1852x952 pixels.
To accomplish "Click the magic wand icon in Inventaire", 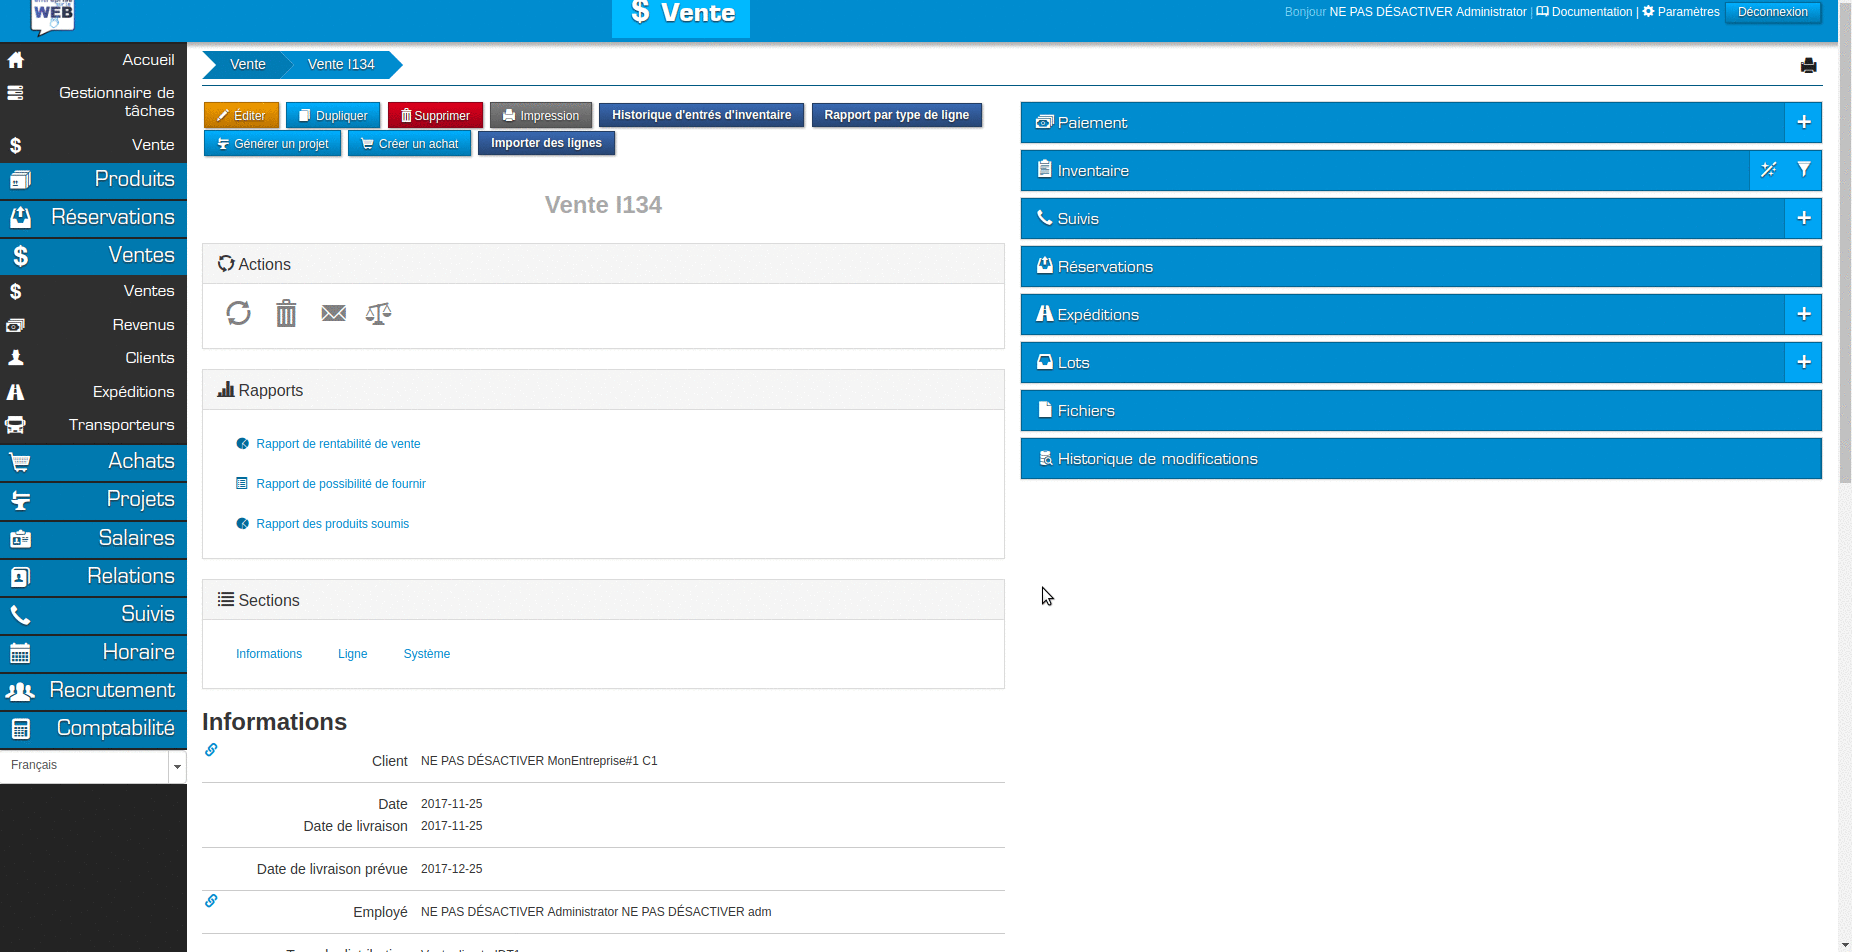I will 1768,170.
